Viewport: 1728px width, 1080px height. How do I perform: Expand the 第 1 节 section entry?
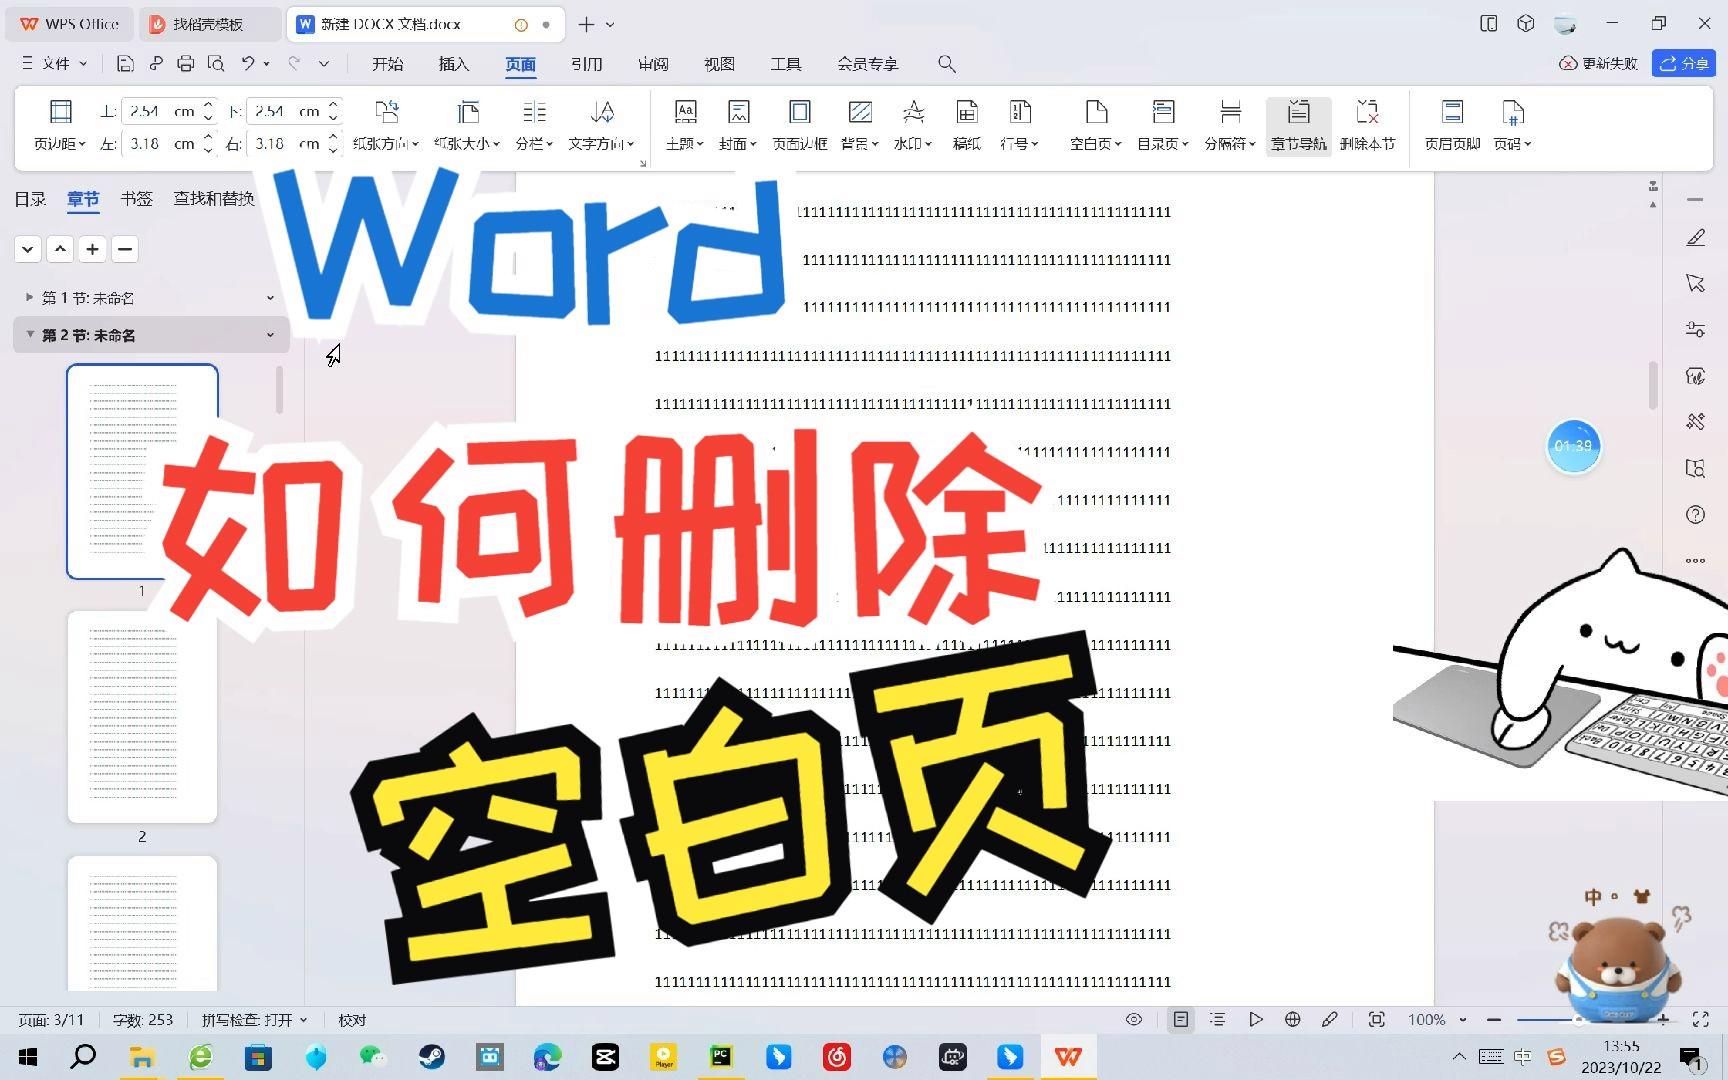[x=27, y=297]
